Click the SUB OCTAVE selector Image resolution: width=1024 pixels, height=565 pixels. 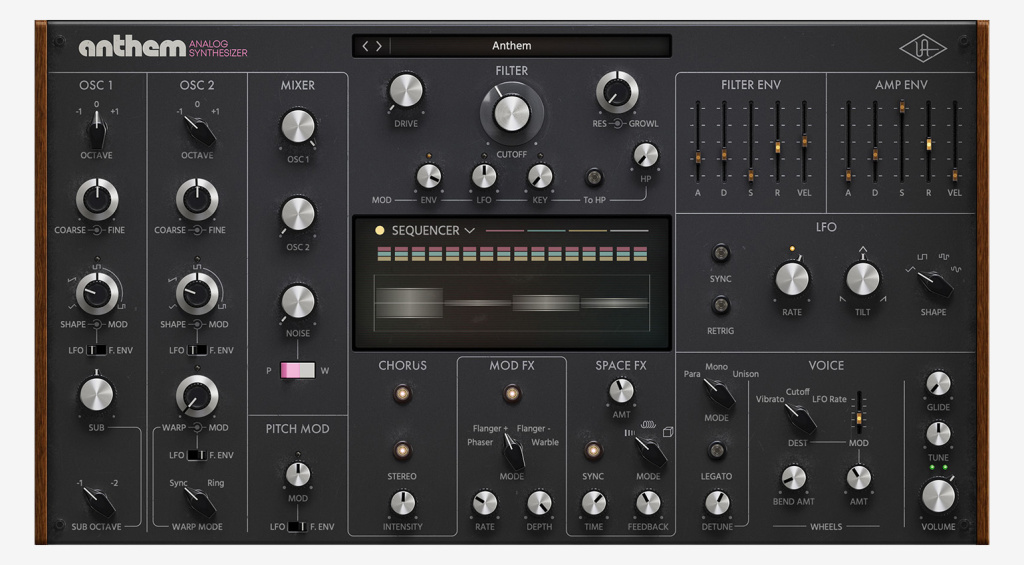click(98, 502)
